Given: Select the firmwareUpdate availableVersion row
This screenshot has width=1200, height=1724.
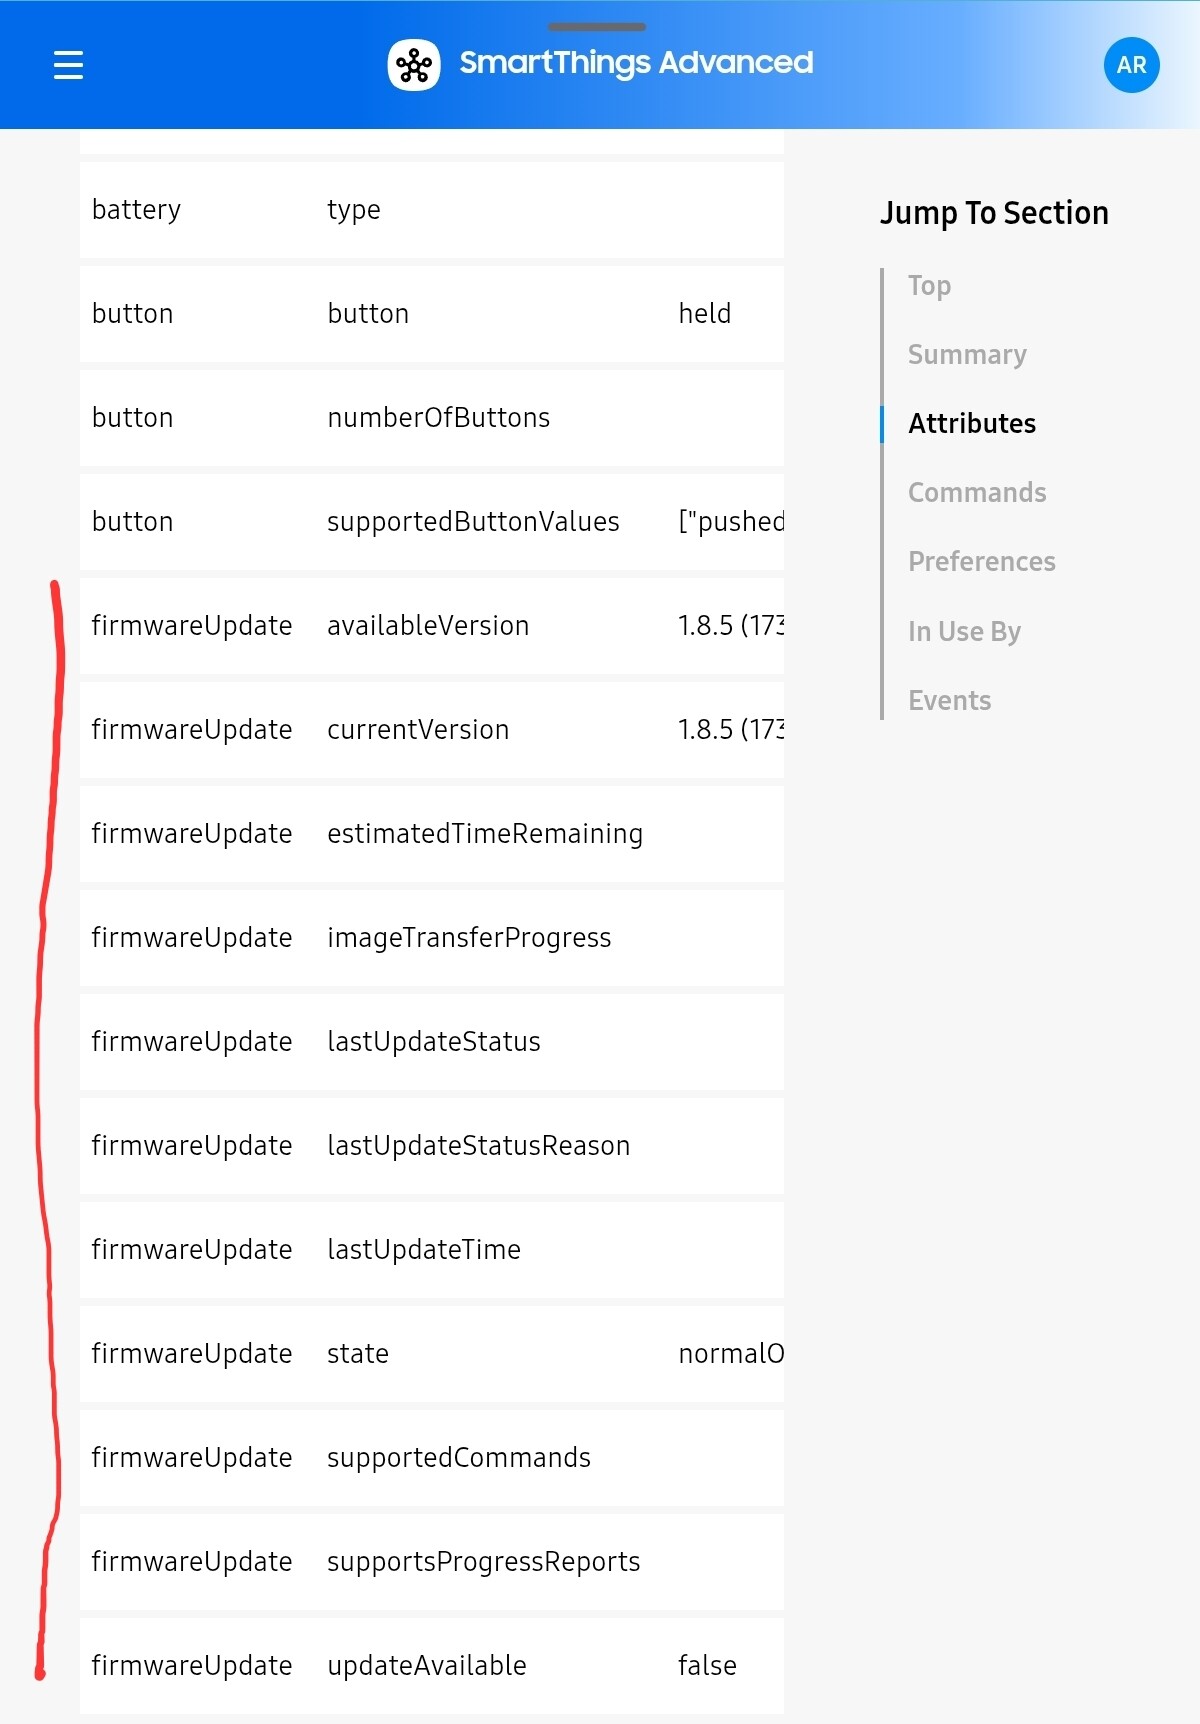Looking at the screenshot, I should 428,626.
